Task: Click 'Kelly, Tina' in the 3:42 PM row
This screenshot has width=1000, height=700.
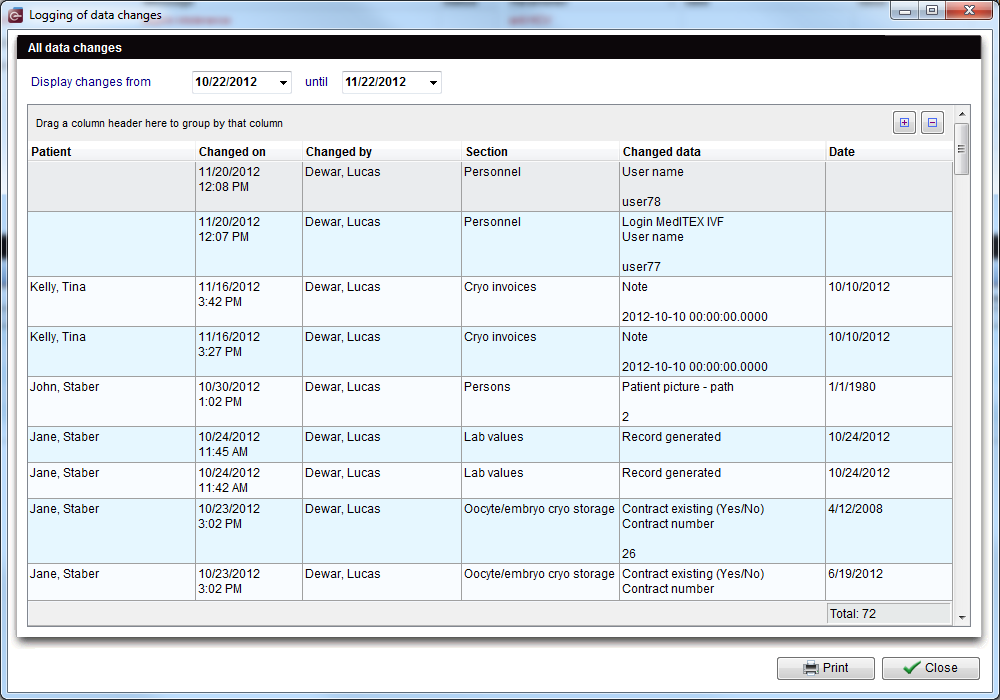Action: pyautogui.click(x=58, y=287)
